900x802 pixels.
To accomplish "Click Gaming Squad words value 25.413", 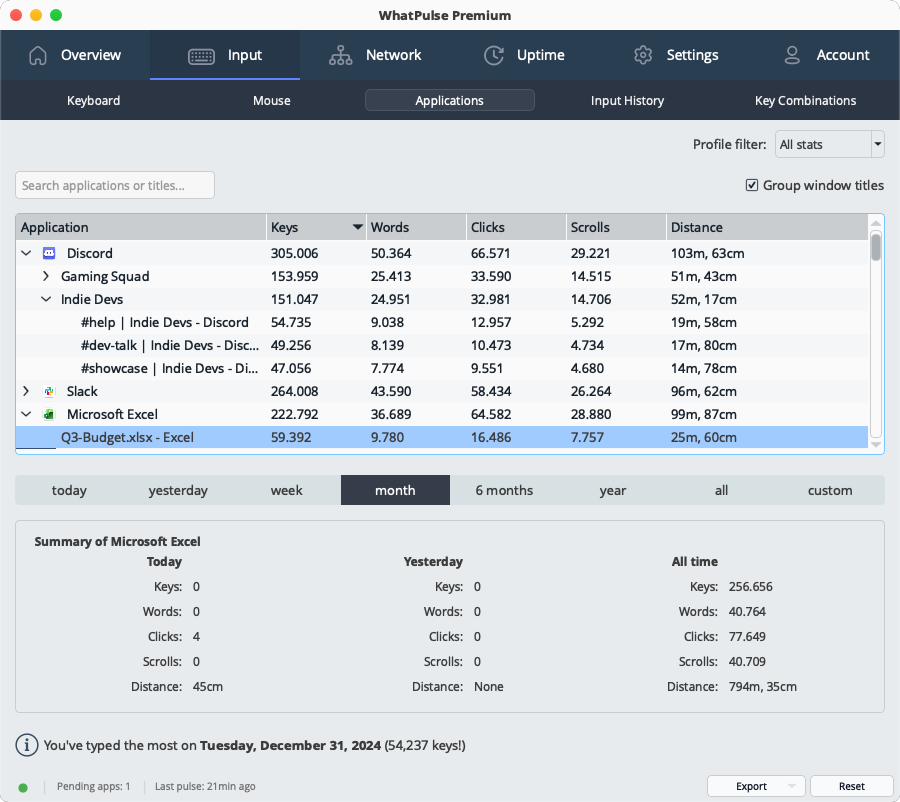I will pos(391,276).
